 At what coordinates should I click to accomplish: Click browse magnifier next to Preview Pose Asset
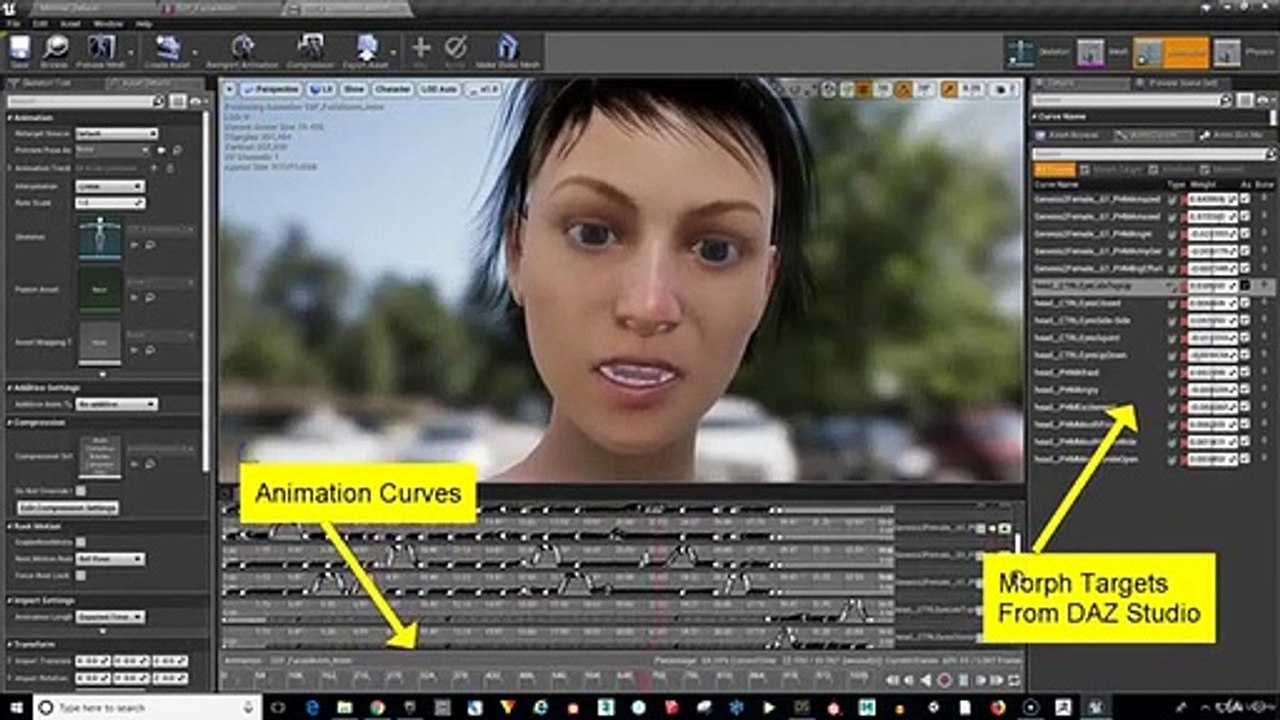[176, 150]
